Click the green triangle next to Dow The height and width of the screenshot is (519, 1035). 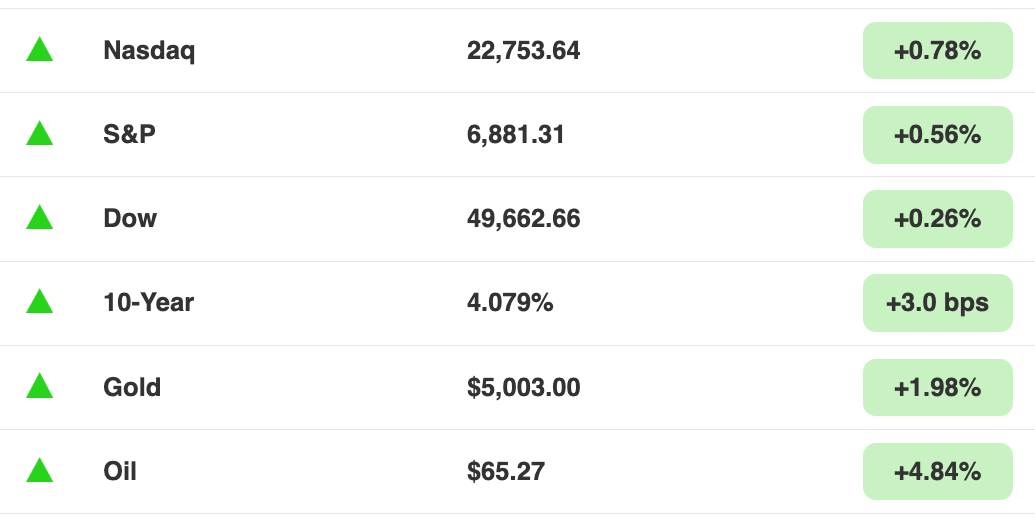(x=40, y=217)
